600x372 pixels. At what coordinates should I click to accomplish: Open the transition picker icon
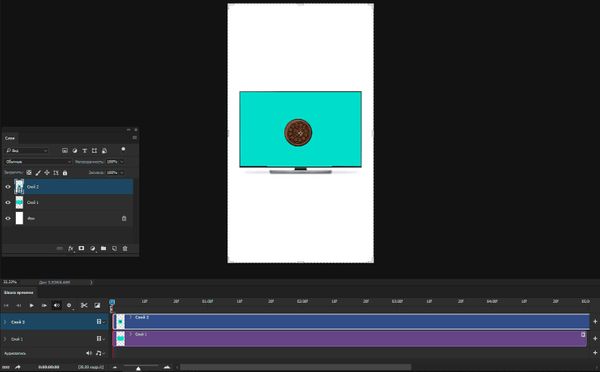pyautogui.click(x=97, y=305)
